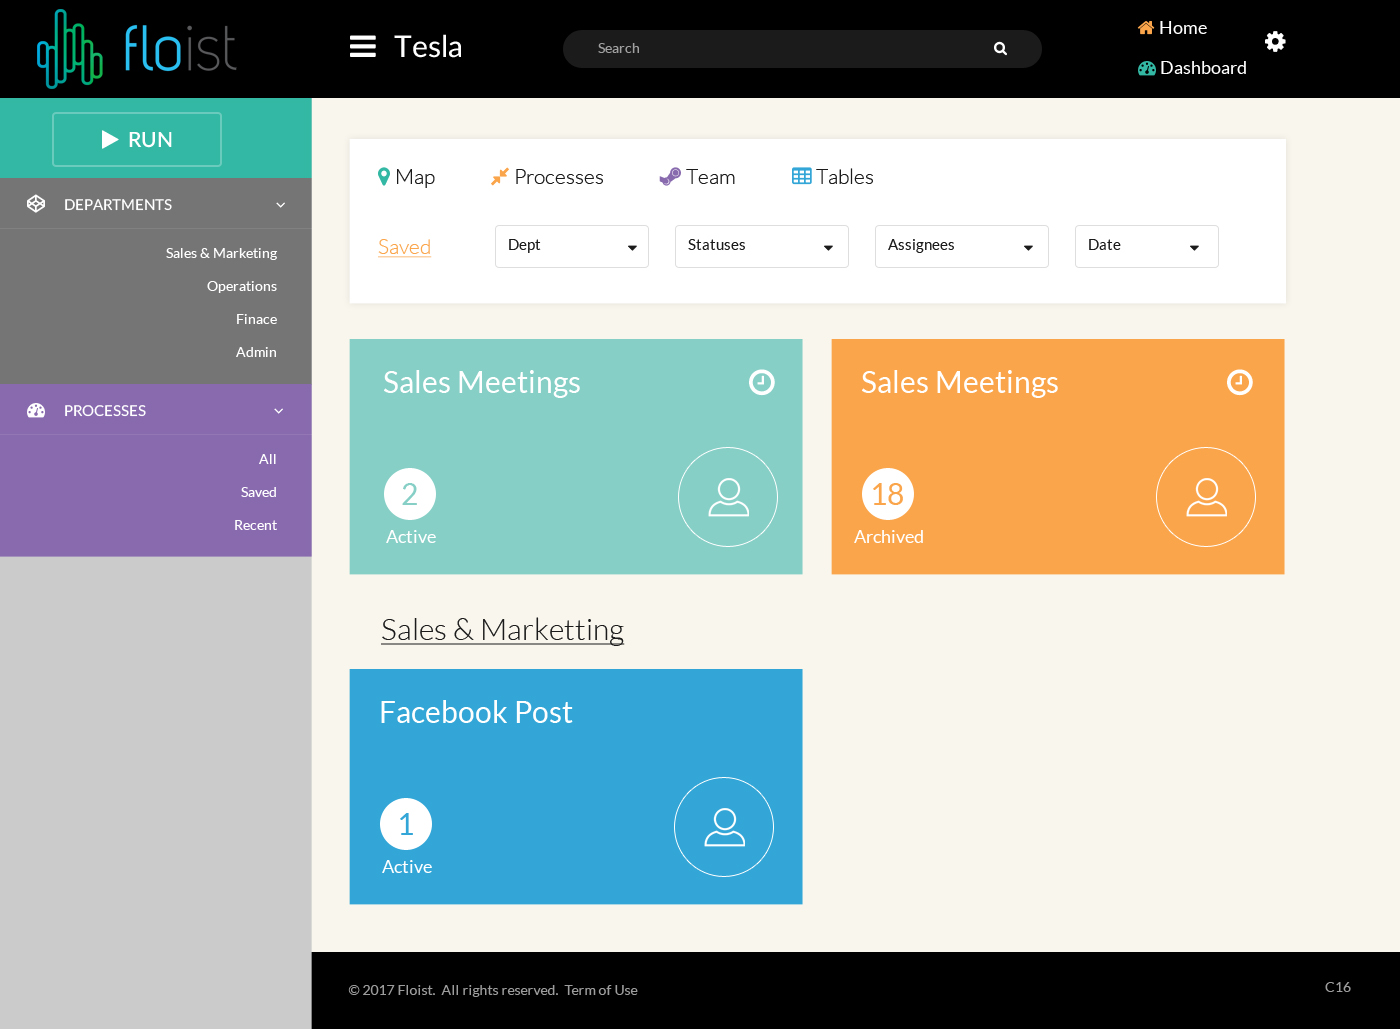This screenshot has width=1400, height=1029.
Task: Click user avatar on Facebook Post card
Action: 724,827
